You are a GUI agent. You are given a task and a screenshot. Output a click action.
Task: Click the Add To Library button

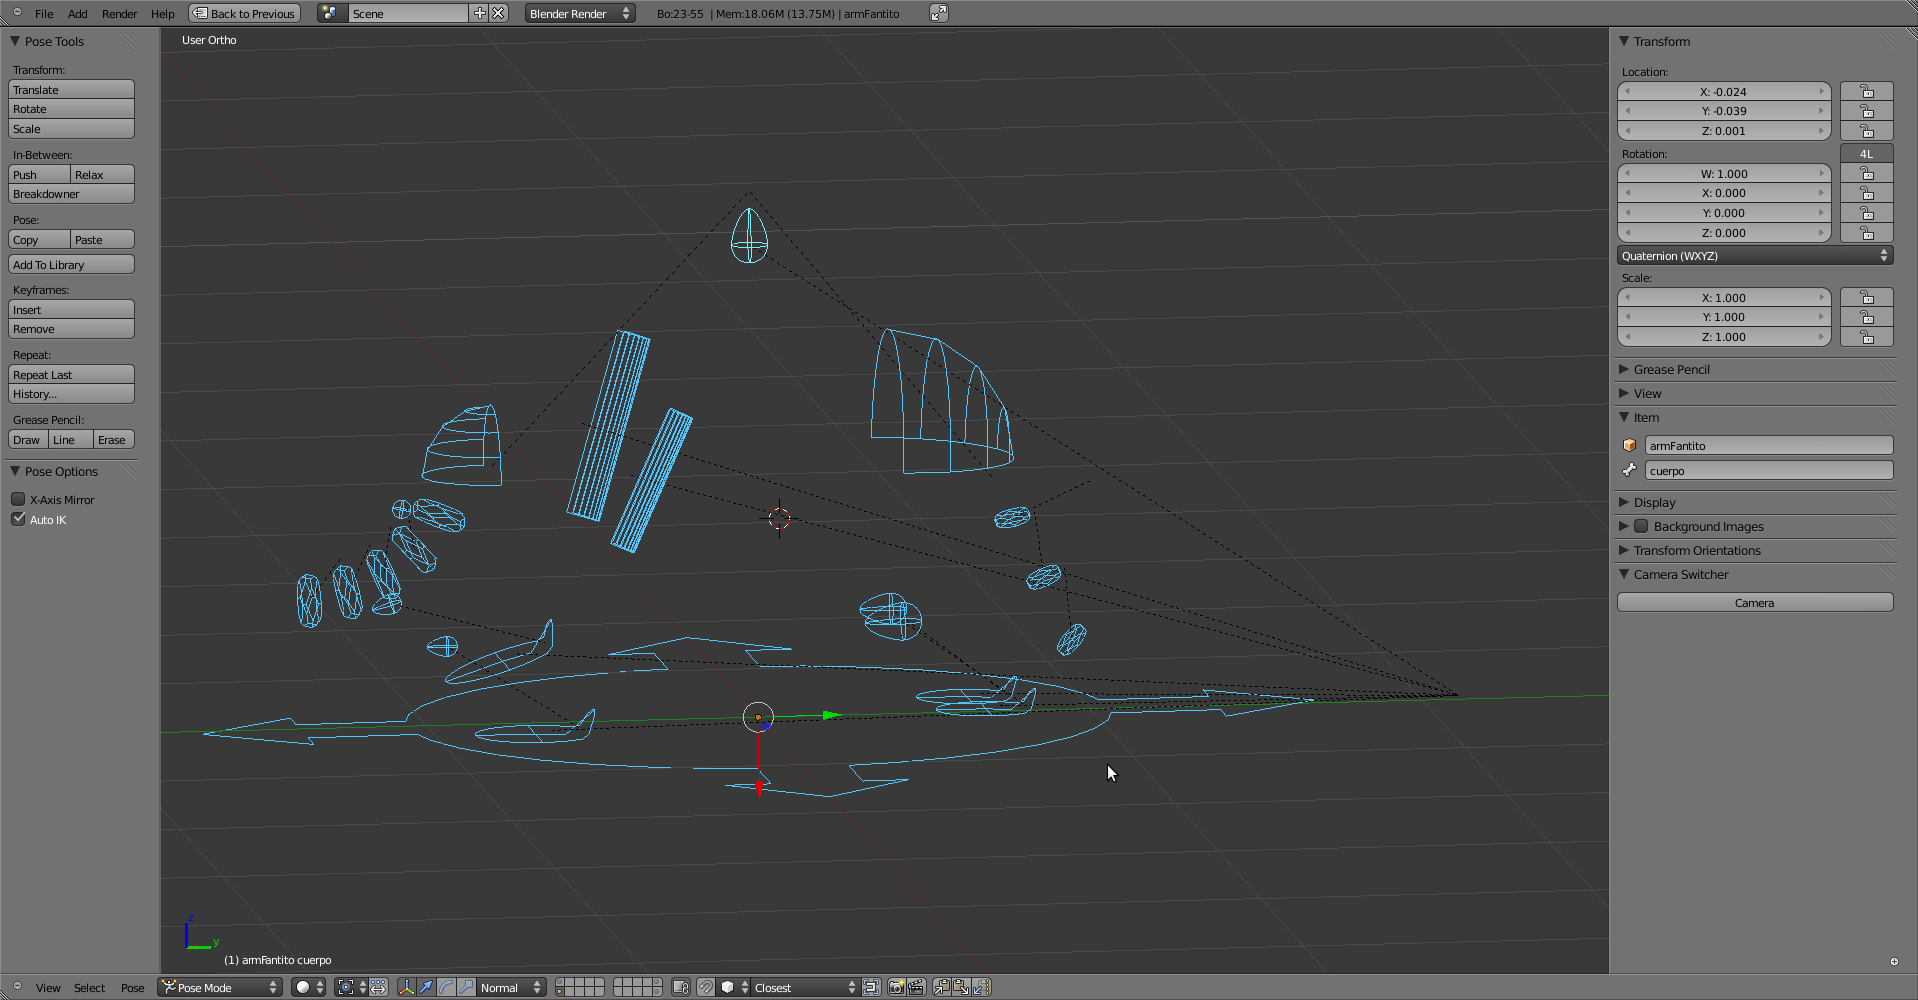pyautogui.click(x=71, y=265)
